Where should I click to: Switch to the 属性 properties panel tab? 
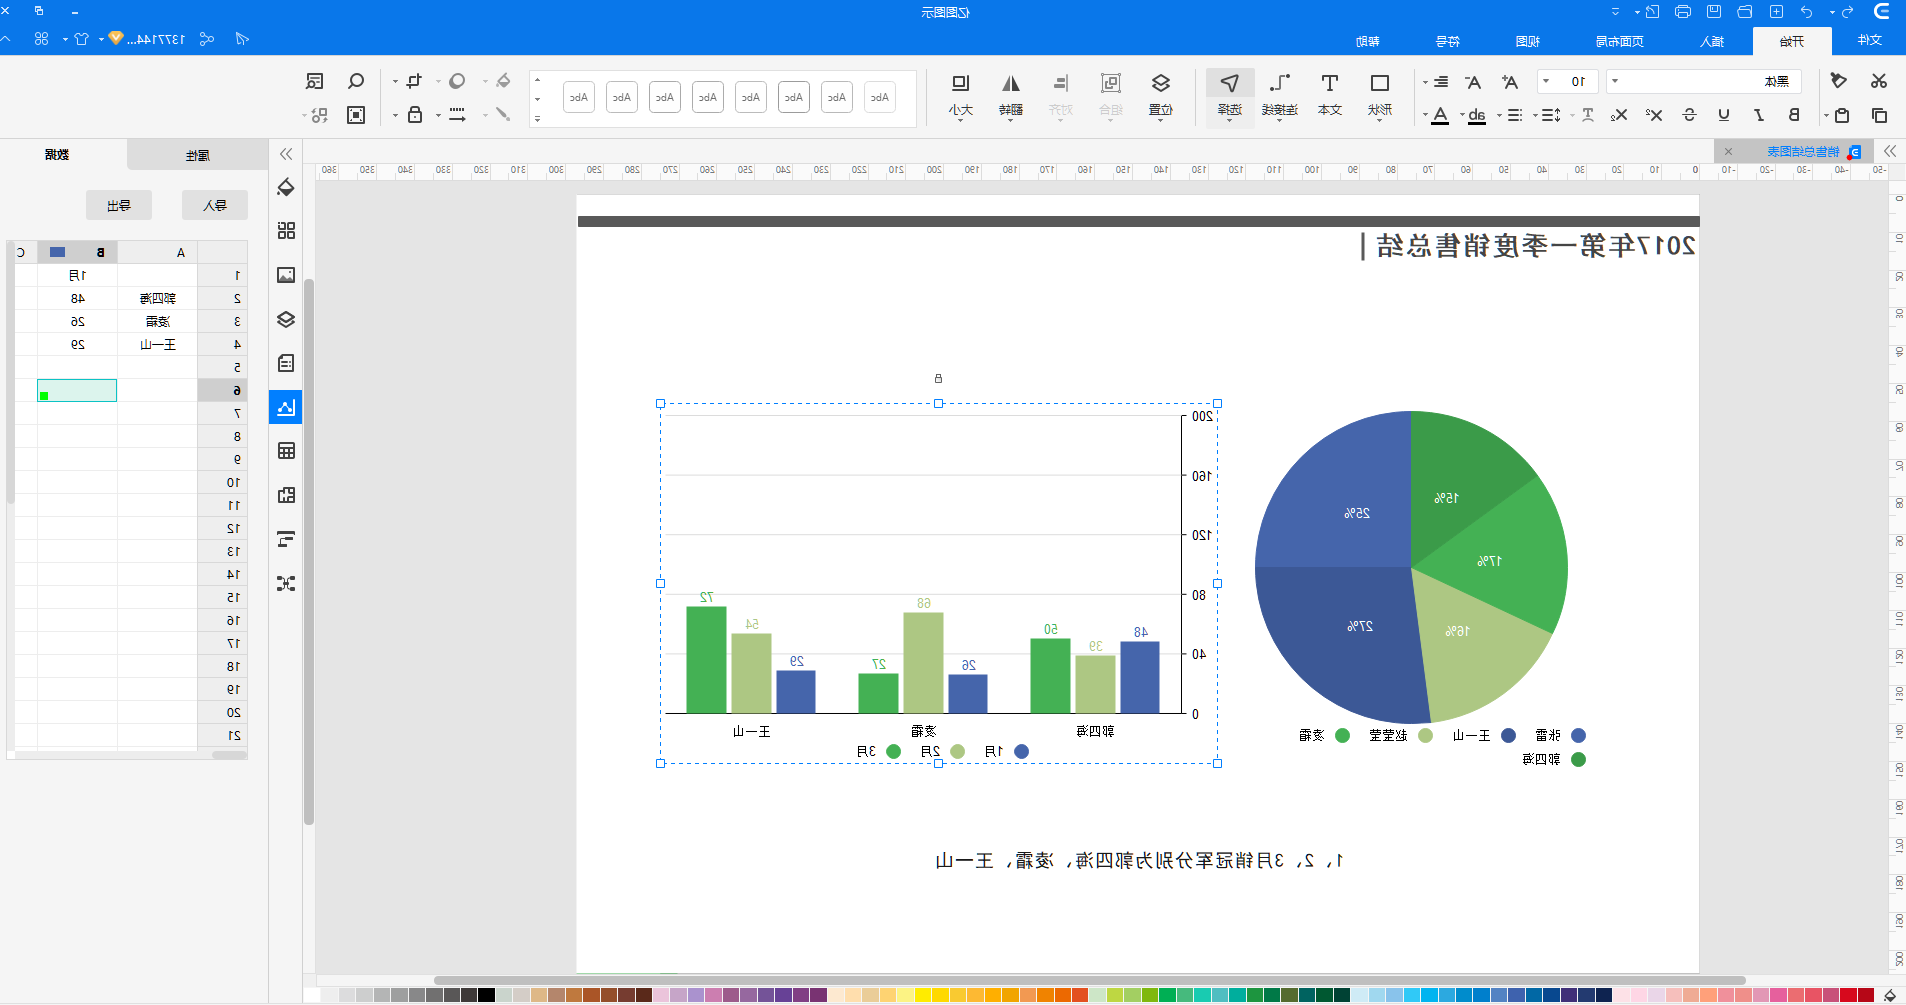click(198, 155)
